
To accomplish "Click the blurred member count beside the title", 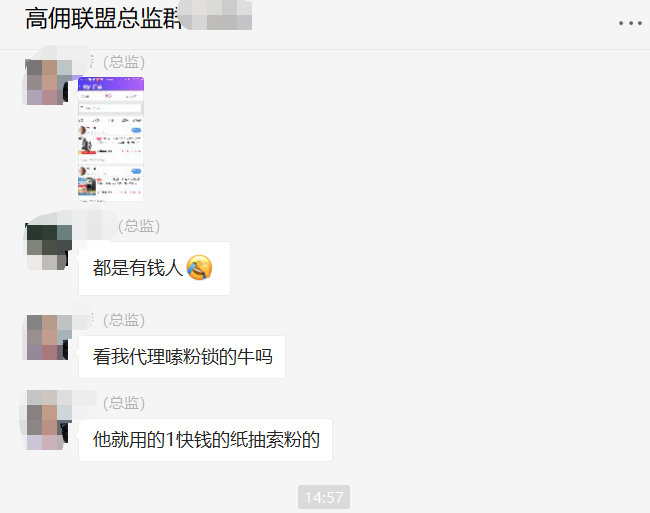I will pos(216,16).
